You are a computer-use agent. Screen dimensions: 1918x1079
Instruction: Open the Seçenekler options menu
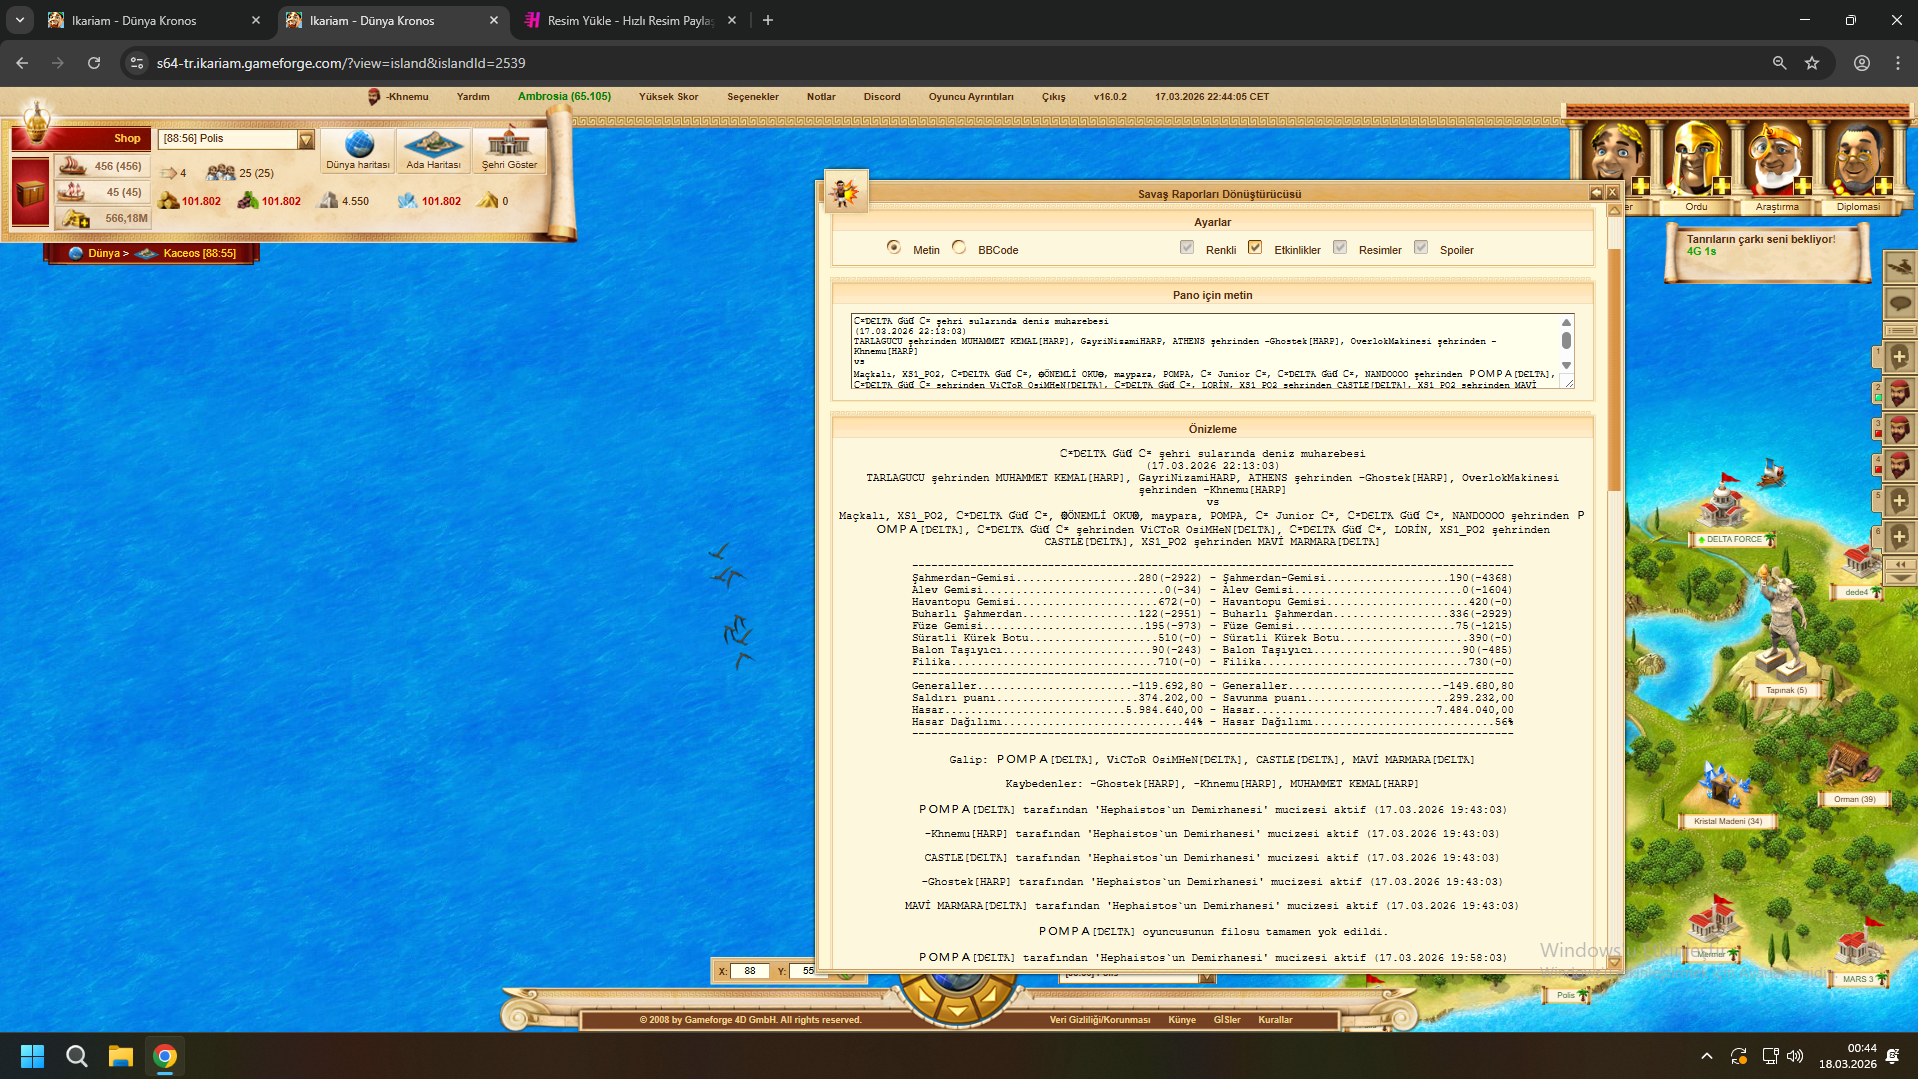(x=752, y=97)
